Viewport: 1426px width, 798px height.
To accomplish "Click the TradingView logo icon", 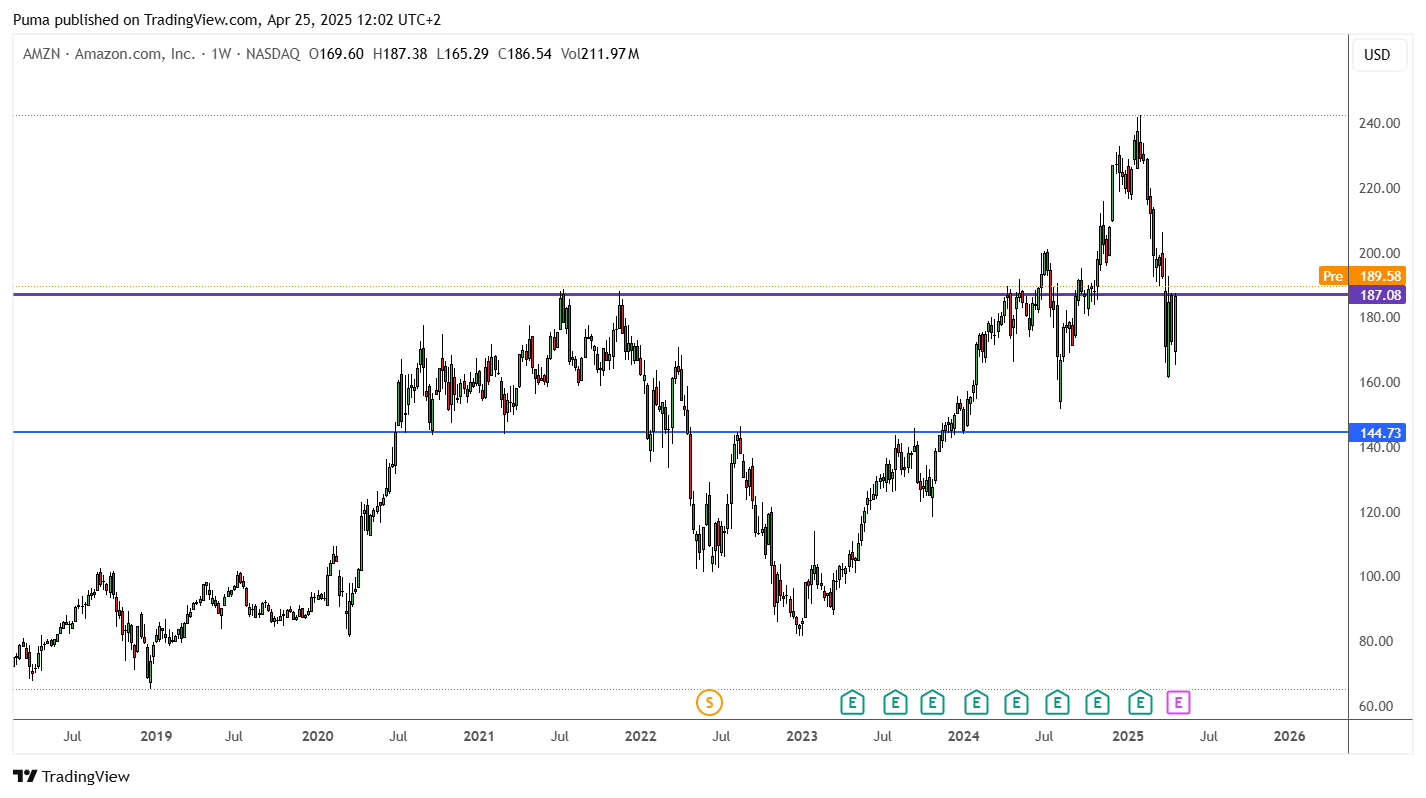I will click(x=25, y=776).
